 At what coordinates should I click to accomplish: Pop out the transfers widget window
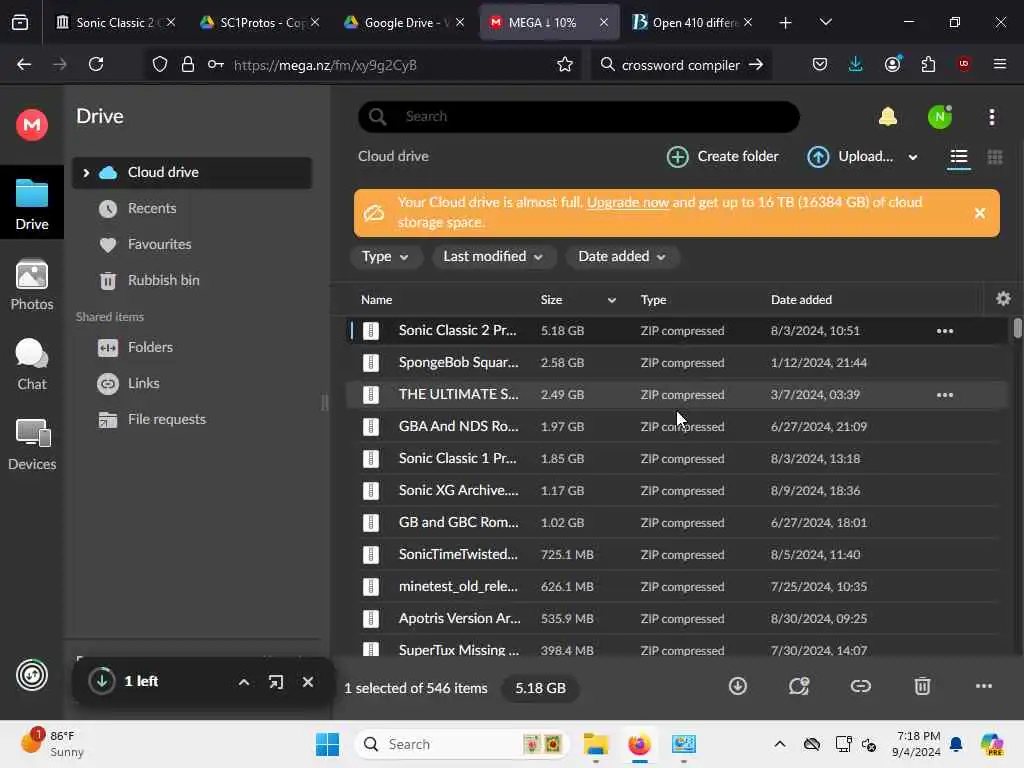click(276, 682)
